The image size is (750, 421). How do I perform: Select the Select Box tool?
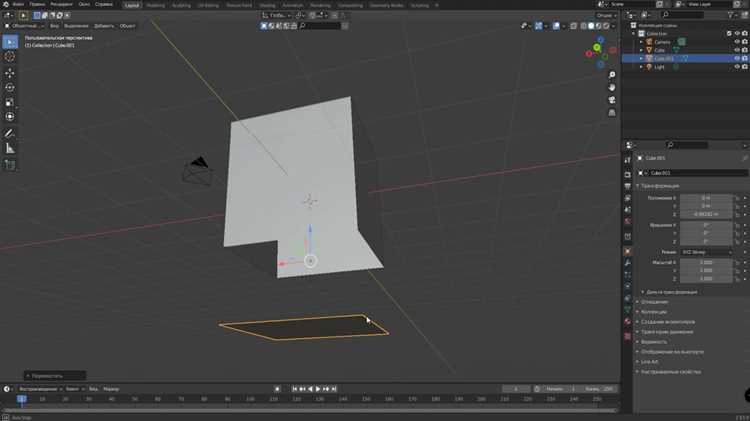click(10, 42)
